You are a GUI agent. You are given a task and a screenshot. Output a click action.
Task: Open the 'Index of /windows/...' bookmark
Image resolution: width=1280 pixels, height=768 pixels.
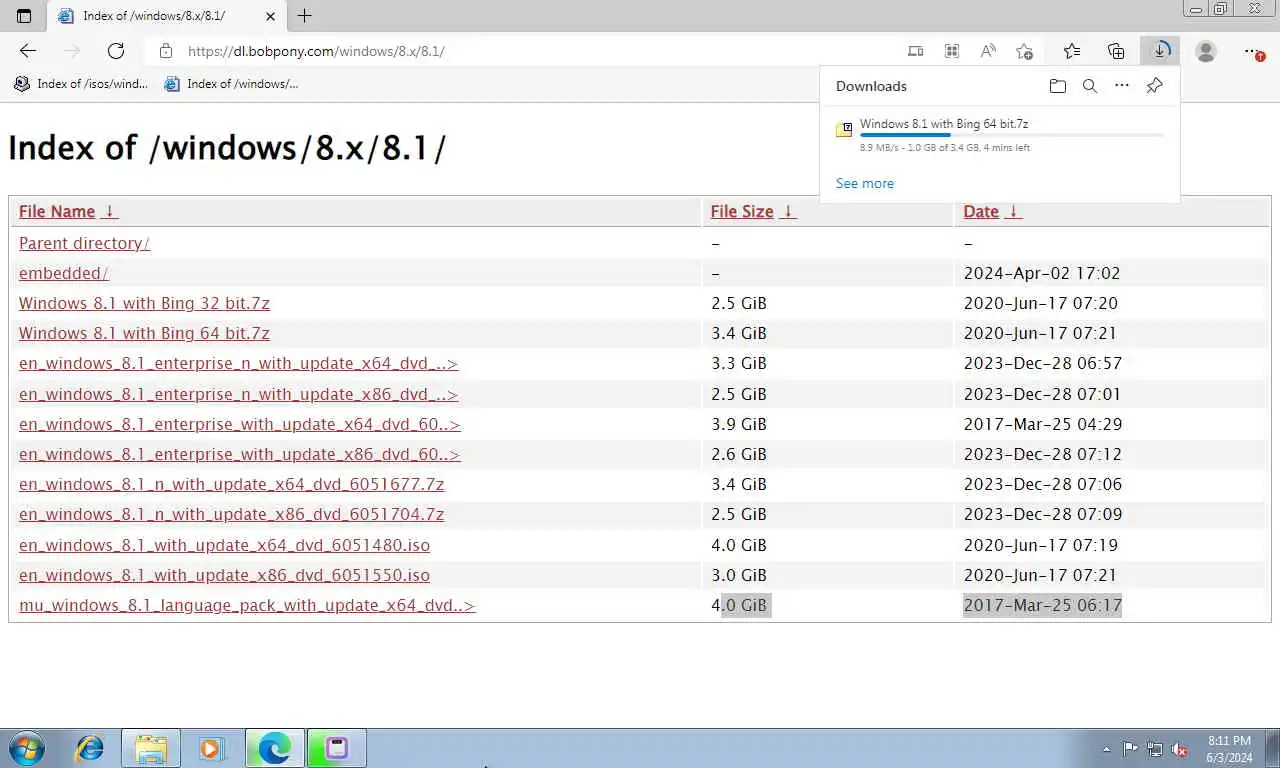(231, 84)
